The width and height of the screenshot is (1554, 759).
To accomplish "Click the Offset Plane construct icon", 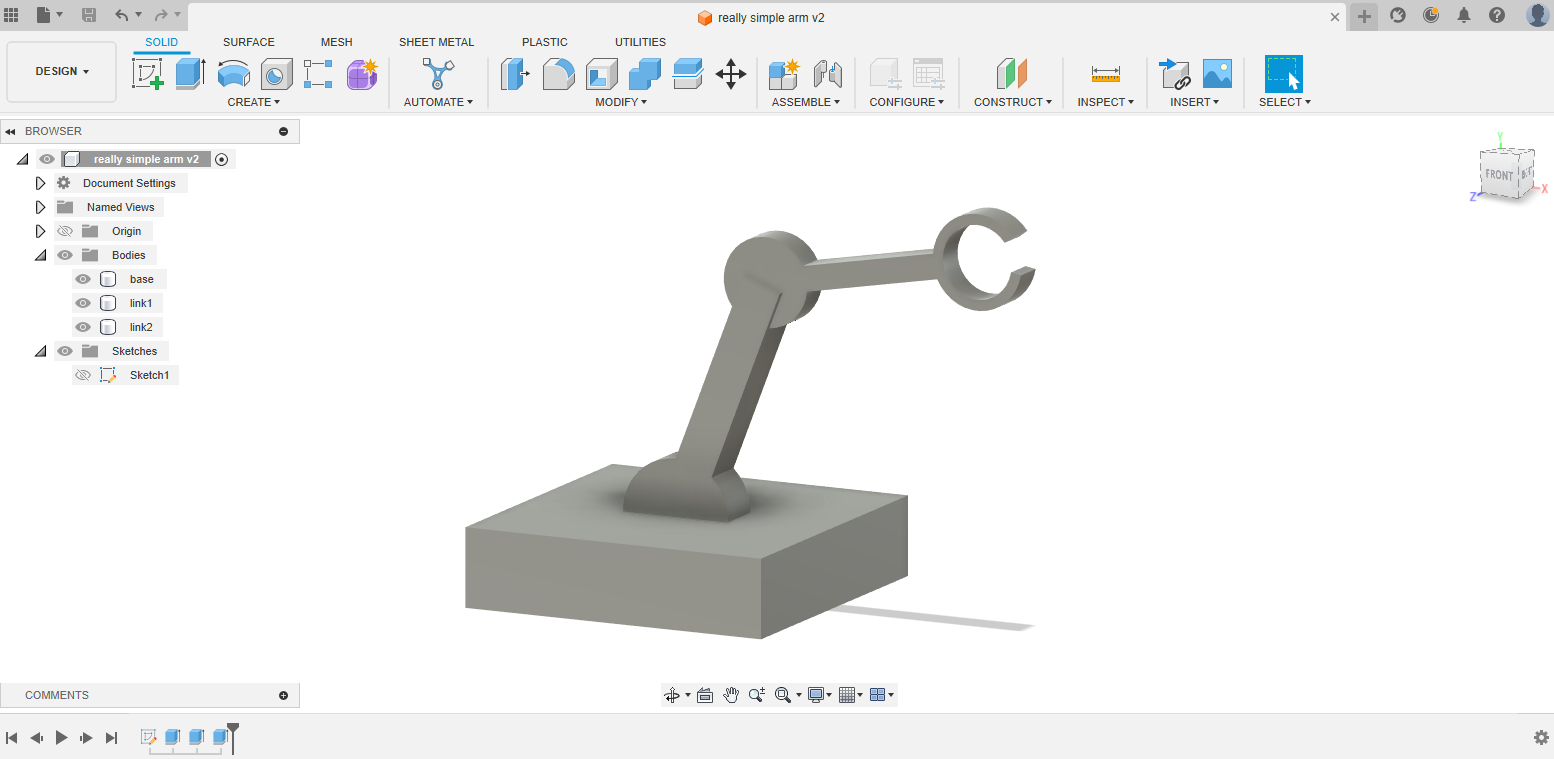I will [x=1012, y=74].
